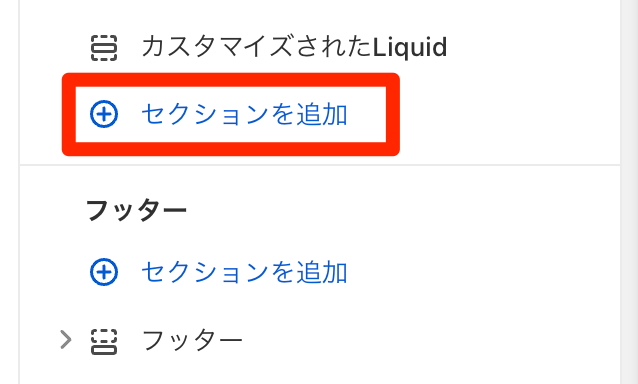The height and width of the screenshot is (384, 638).
Task: Click the plus icon inside the red-highlighted box
Action: 104,114
